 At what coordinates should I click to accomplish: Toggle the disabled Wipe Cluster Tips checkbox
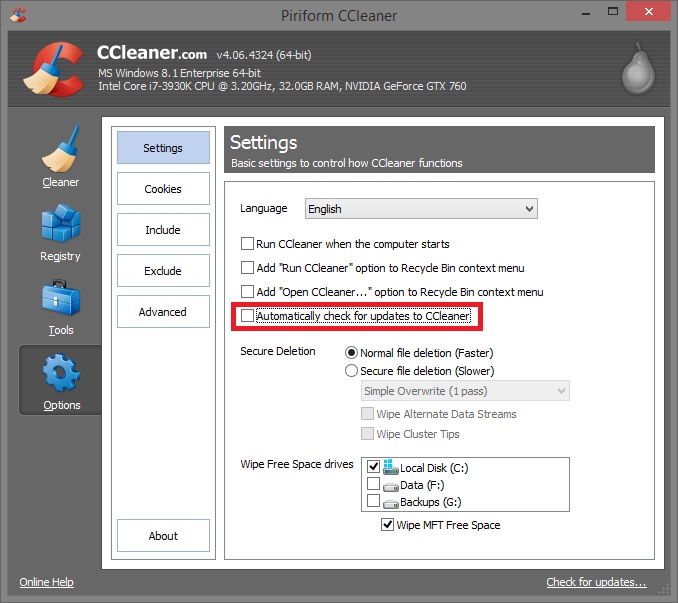coord(368,434)
